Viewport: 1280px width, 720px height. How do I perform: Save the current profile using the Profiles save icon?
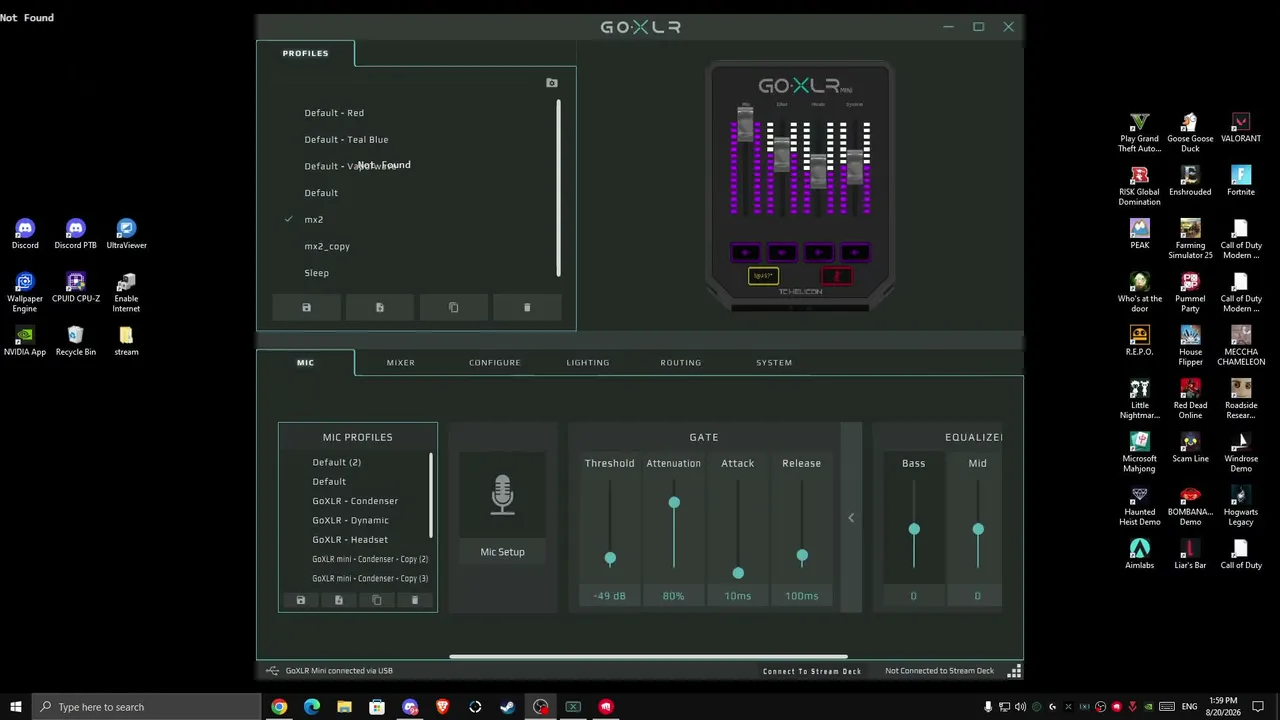click(x=306, y=307)
